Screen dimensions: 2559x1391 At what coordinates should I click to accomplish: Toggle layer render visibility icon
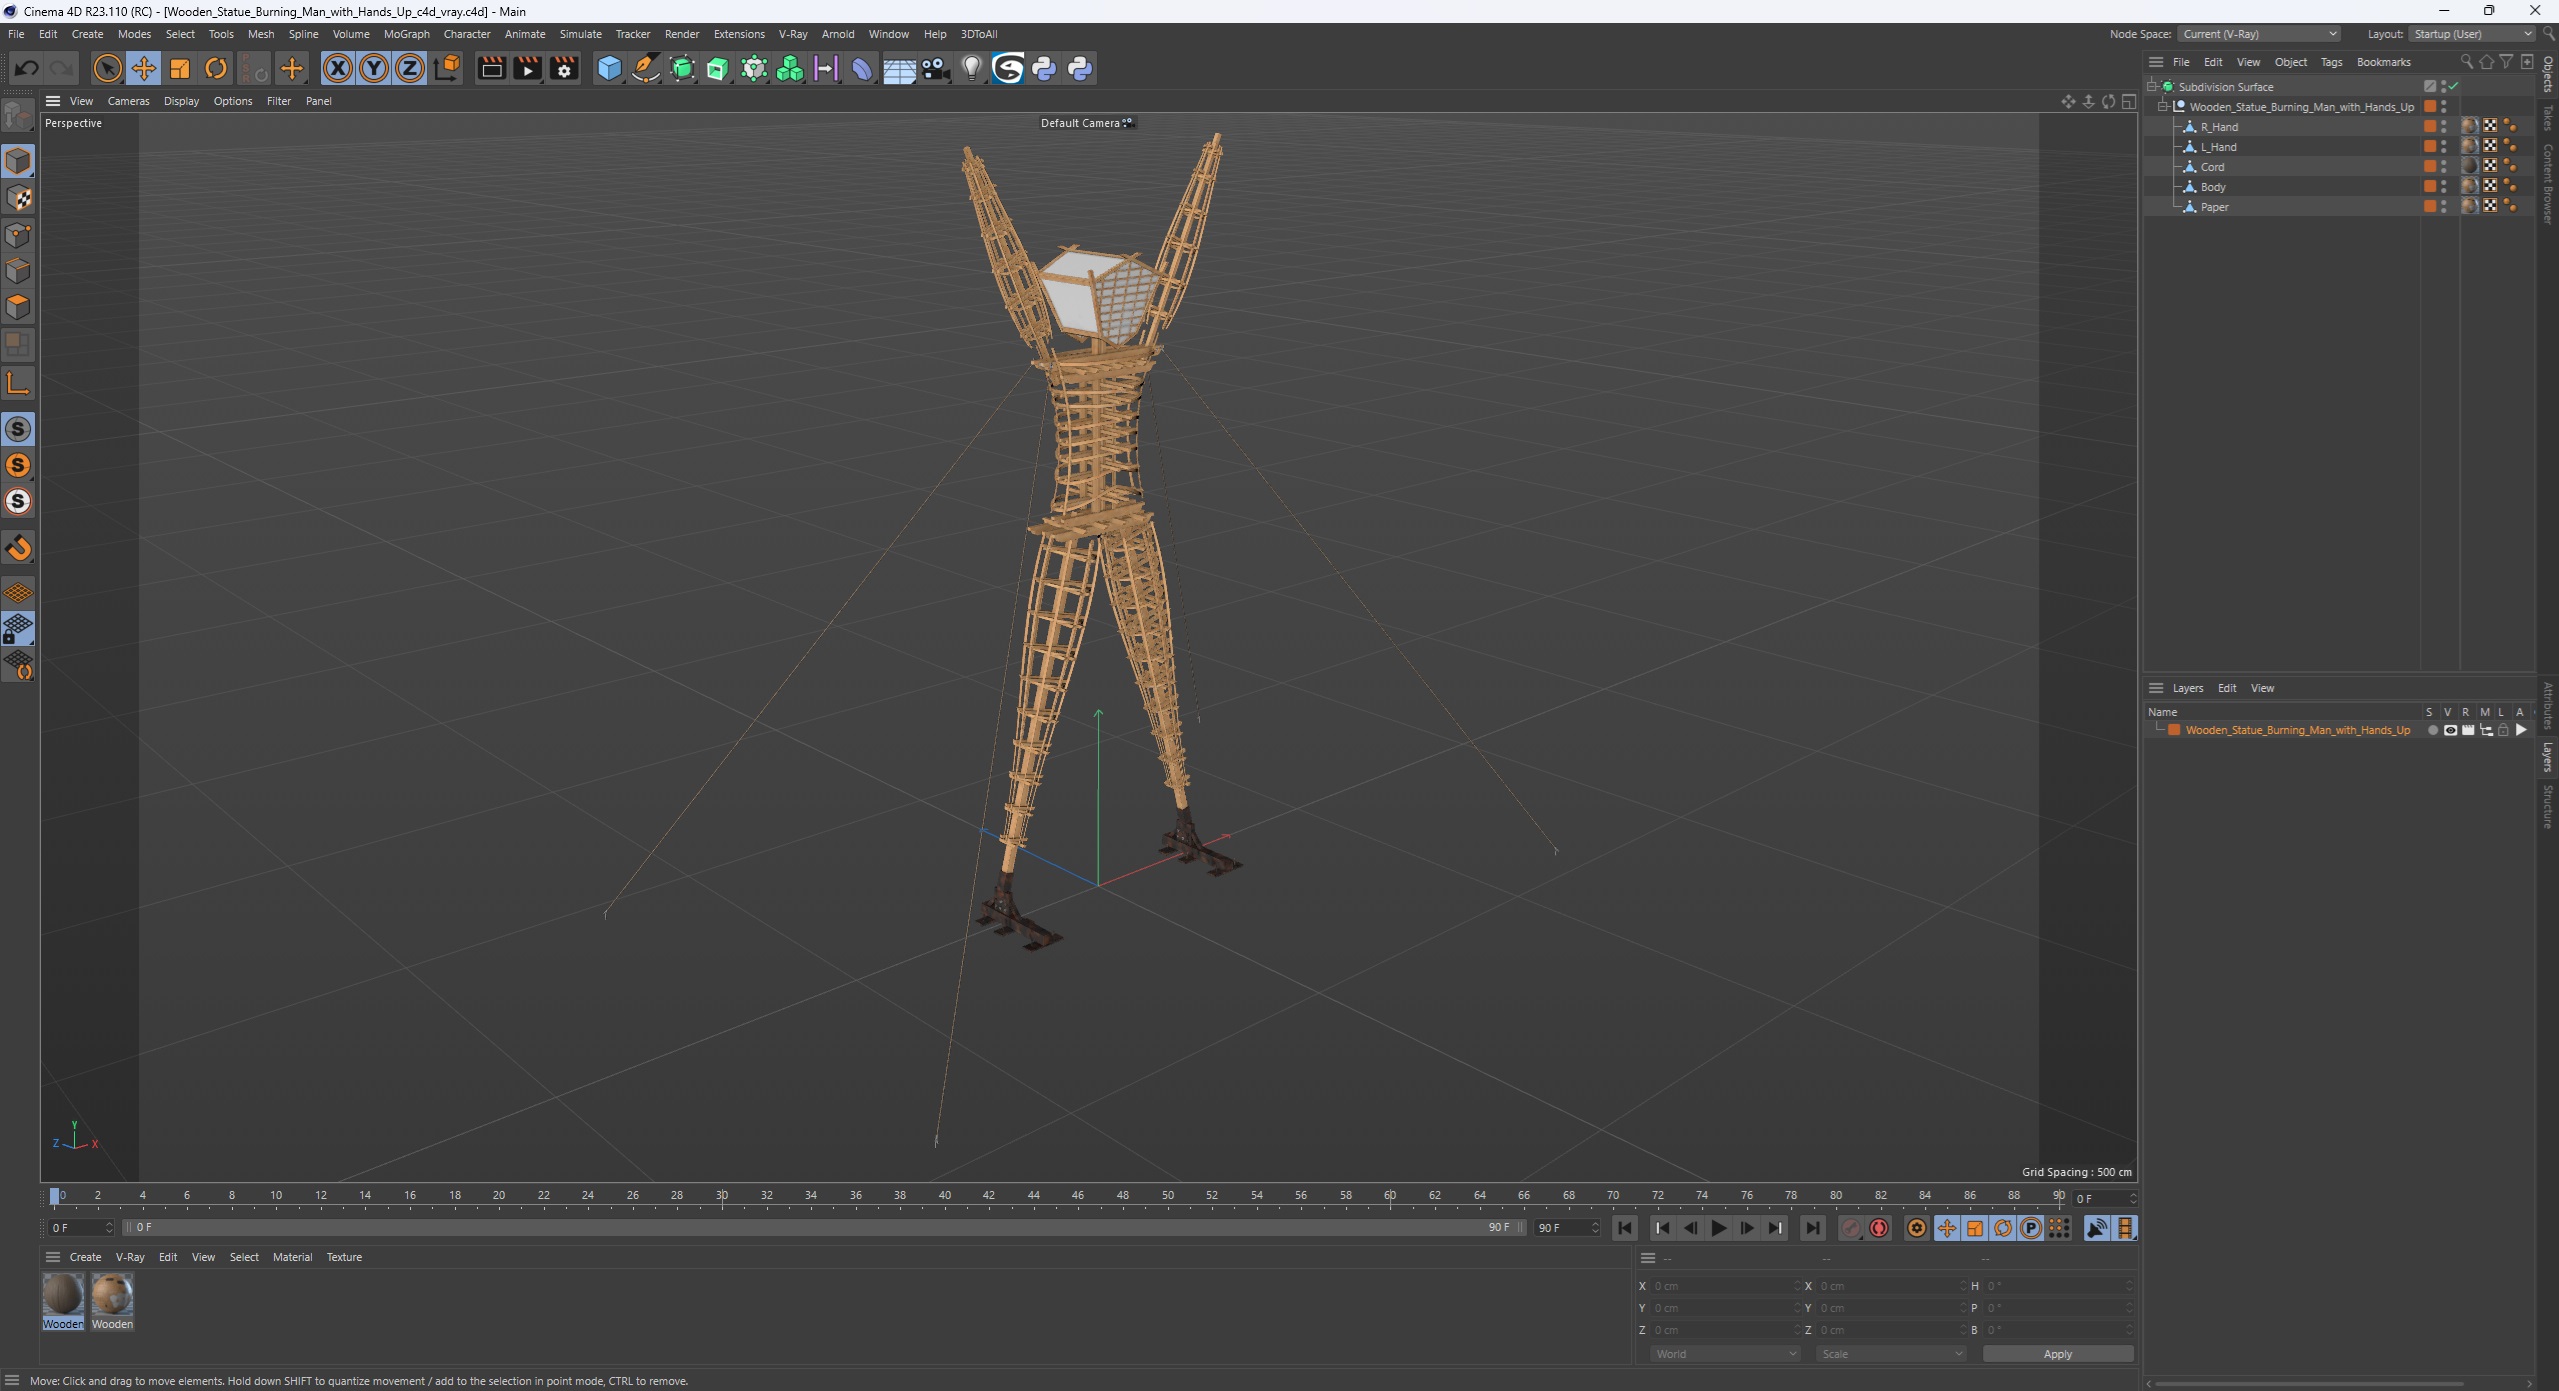[x=2468, y=730]
